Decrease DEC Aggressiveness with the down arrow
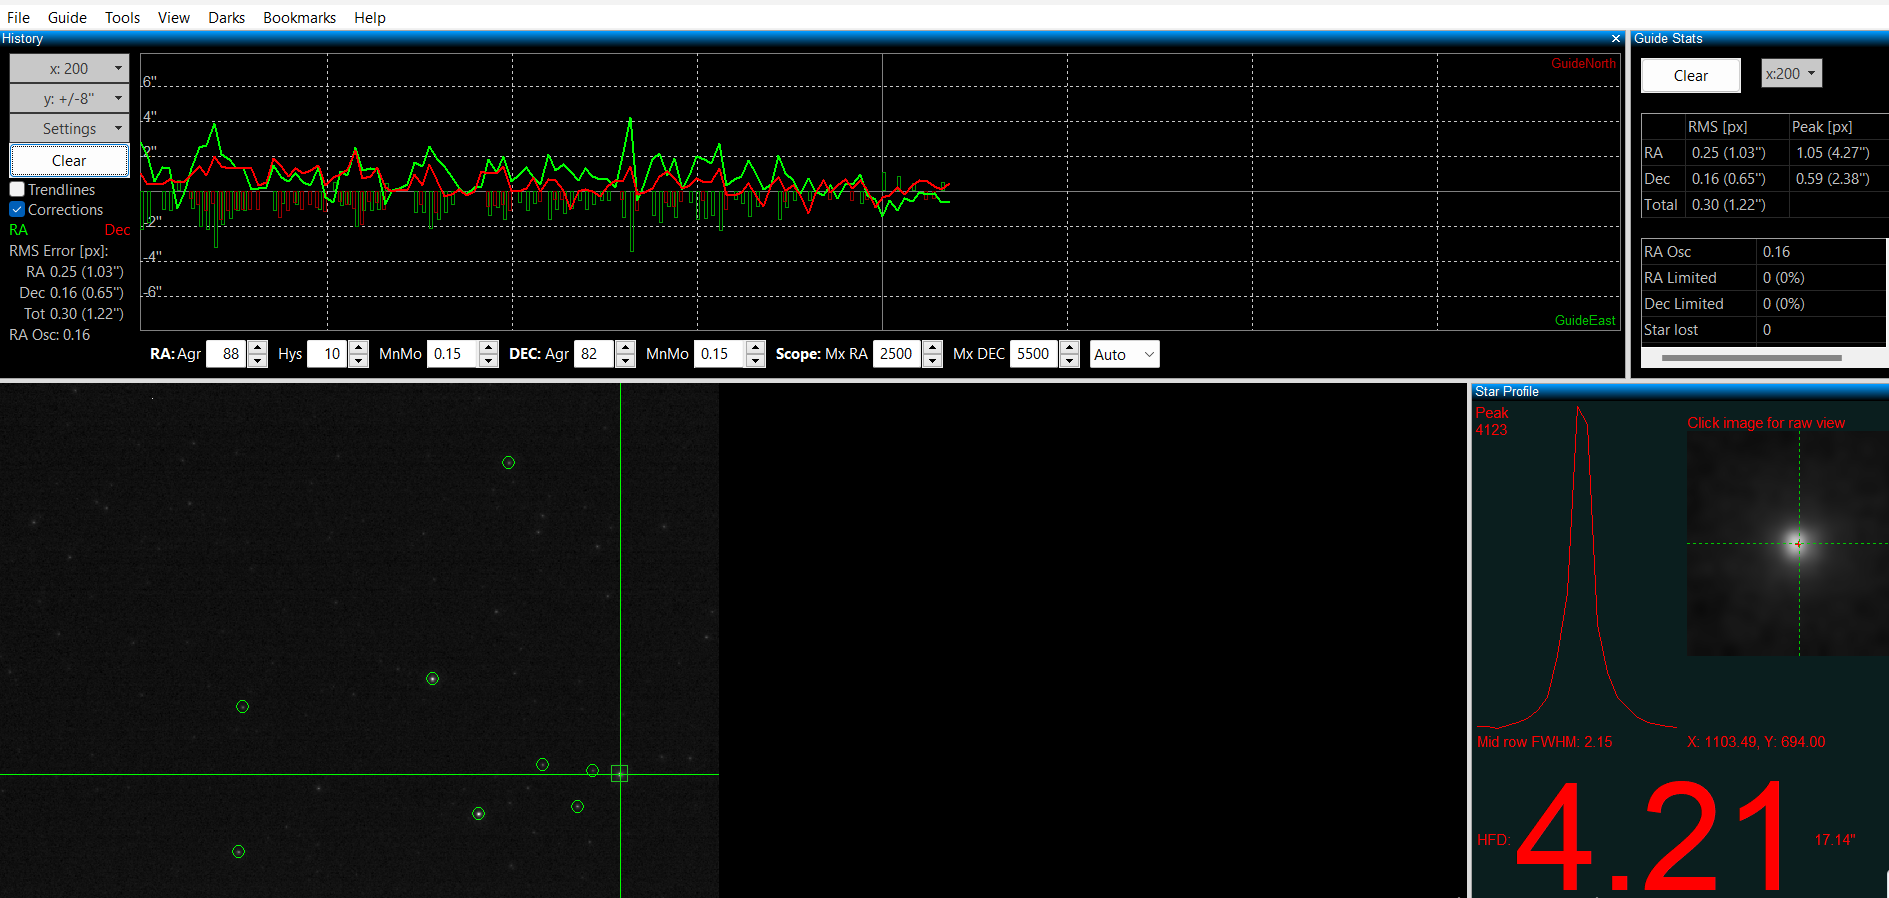Image resolution: width=1889 pixels, height=898 pixels. point(625,361)
